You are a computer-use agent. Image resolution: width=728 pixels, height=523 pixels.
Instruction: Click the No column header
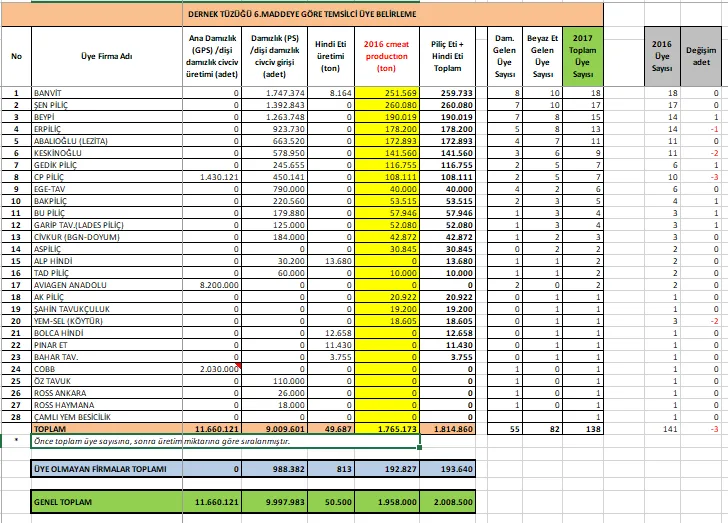coord(16,56)
